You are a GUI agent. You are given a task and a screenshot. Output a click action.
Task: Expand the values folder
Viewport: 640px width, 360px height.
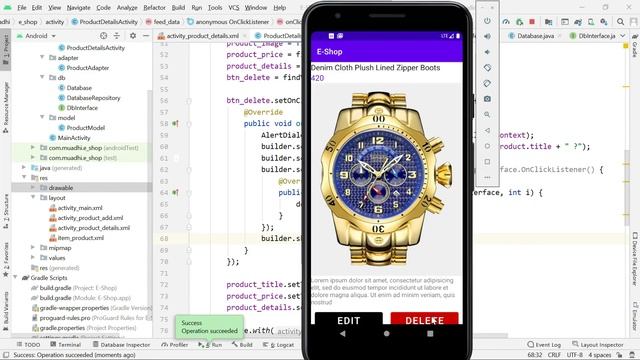pyautogui.click(x=33, y=258)
